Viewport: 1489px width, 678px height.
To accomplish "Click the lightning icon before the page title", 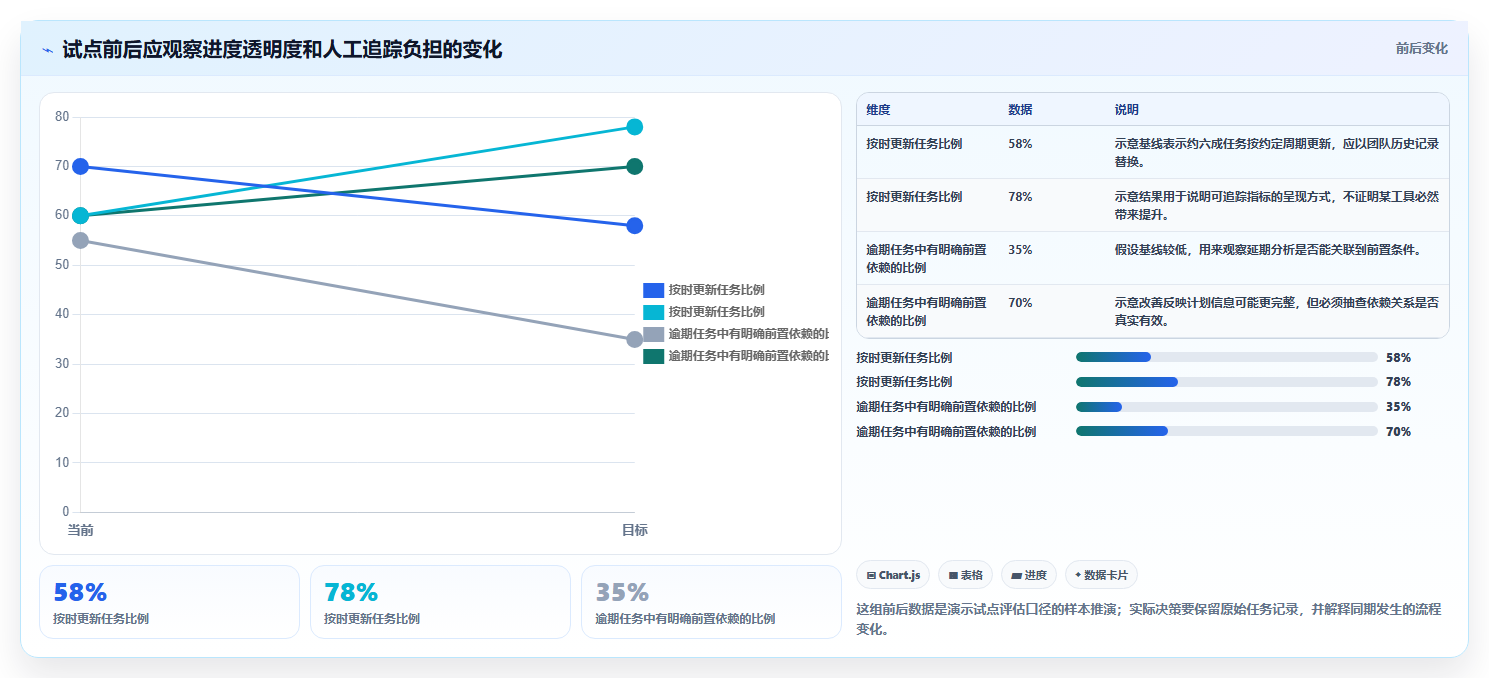I will (x=48, y=50).
